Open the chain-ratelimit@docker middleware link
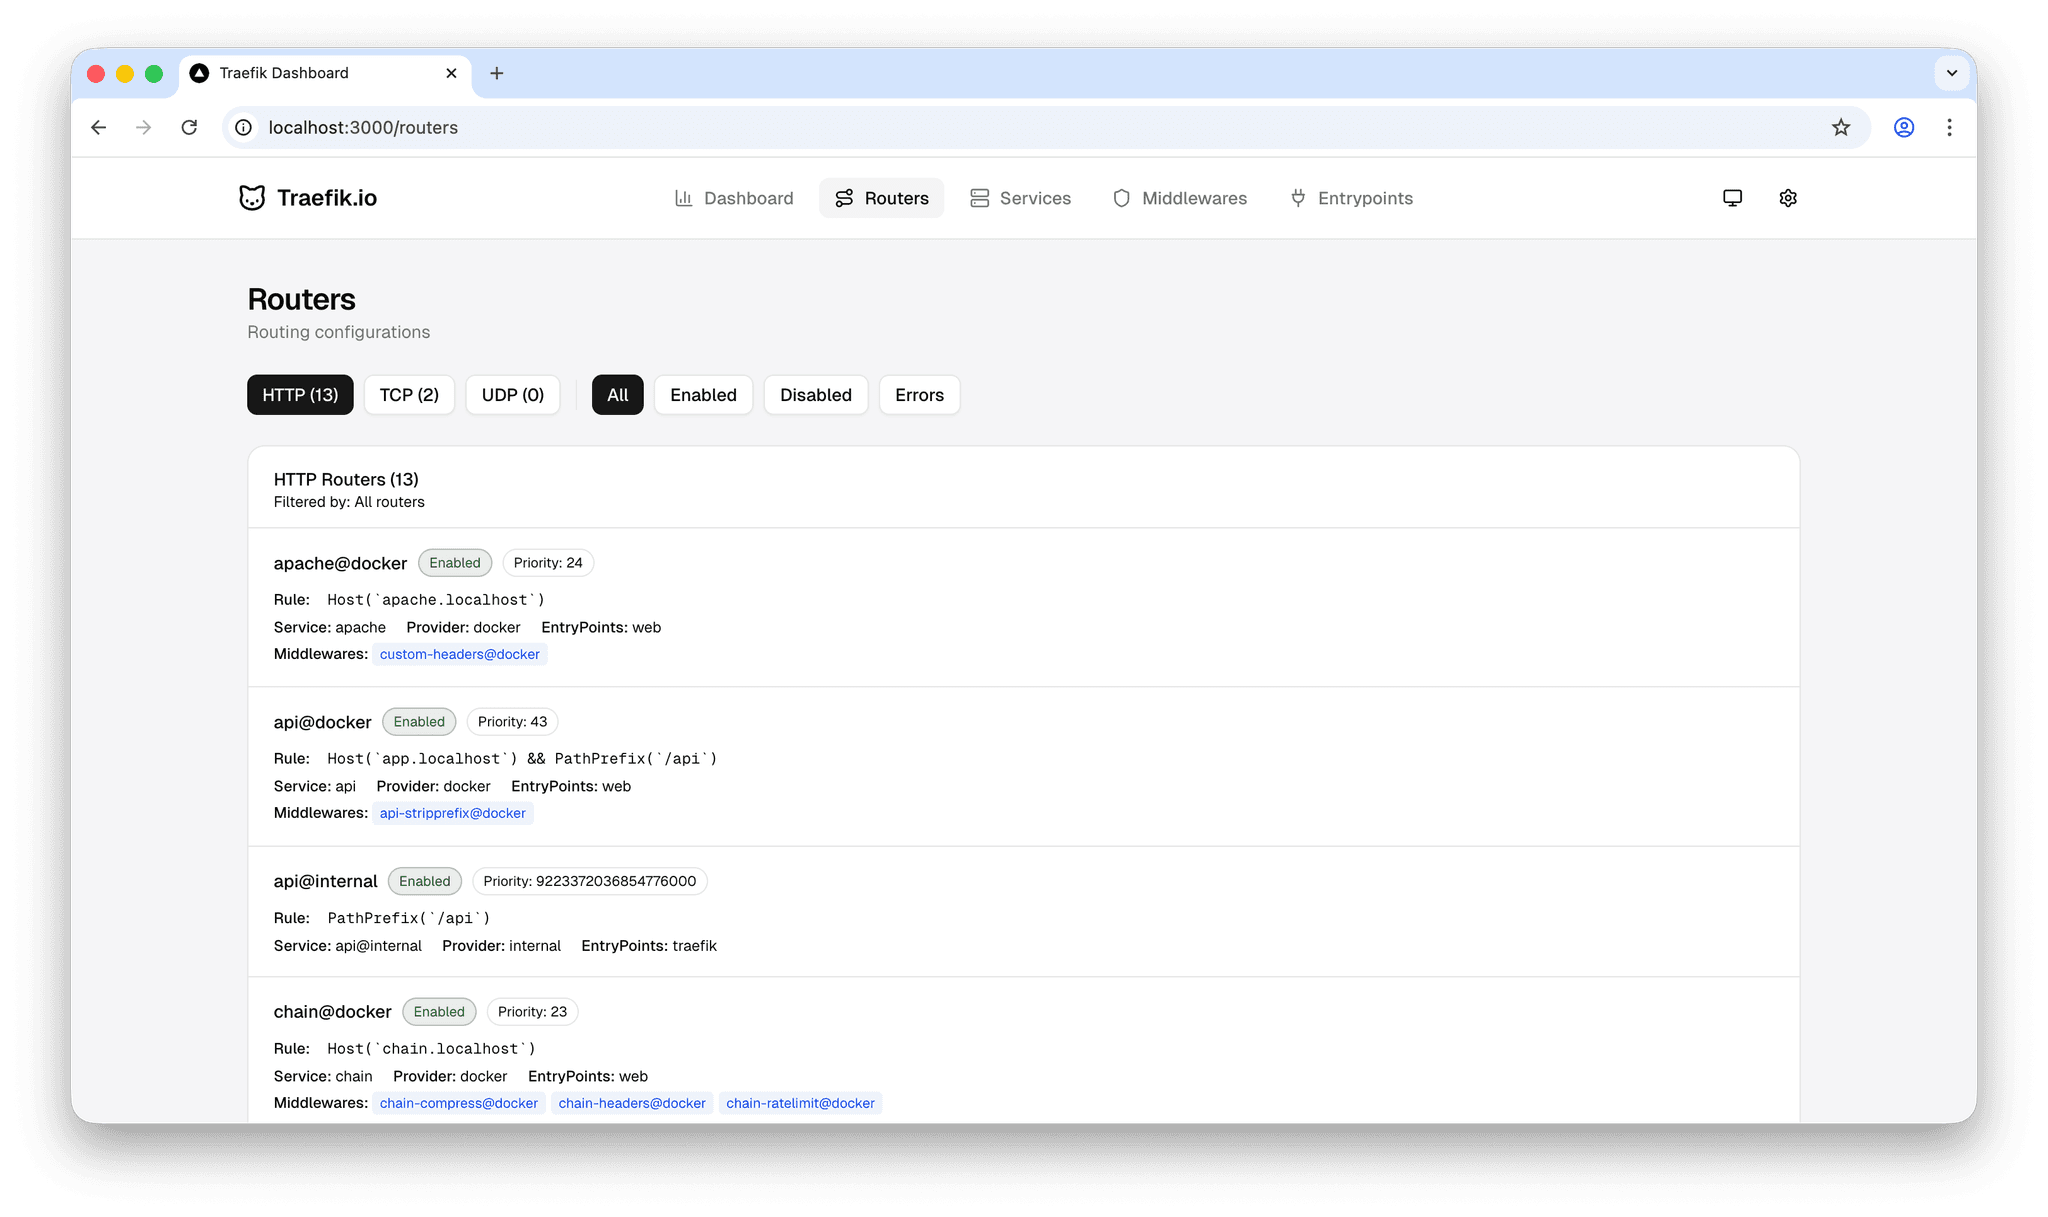 coord(800,1103)
